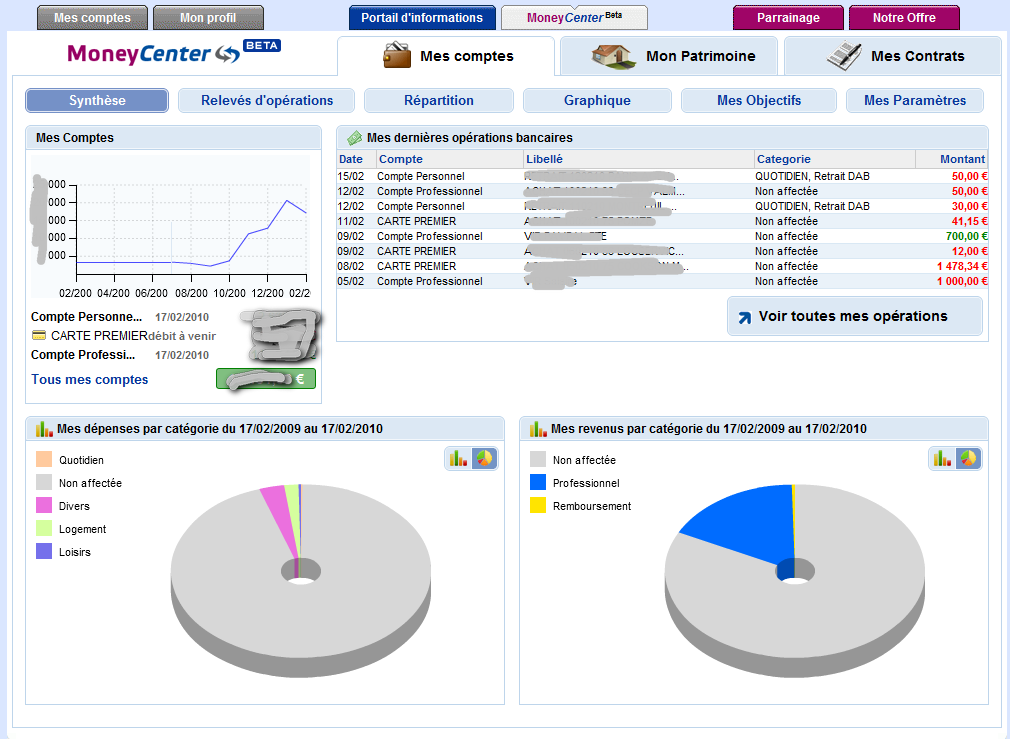Show revenues chart as bar graph
This screenshot has height=739, width=1010.
(x=943, y=458)
